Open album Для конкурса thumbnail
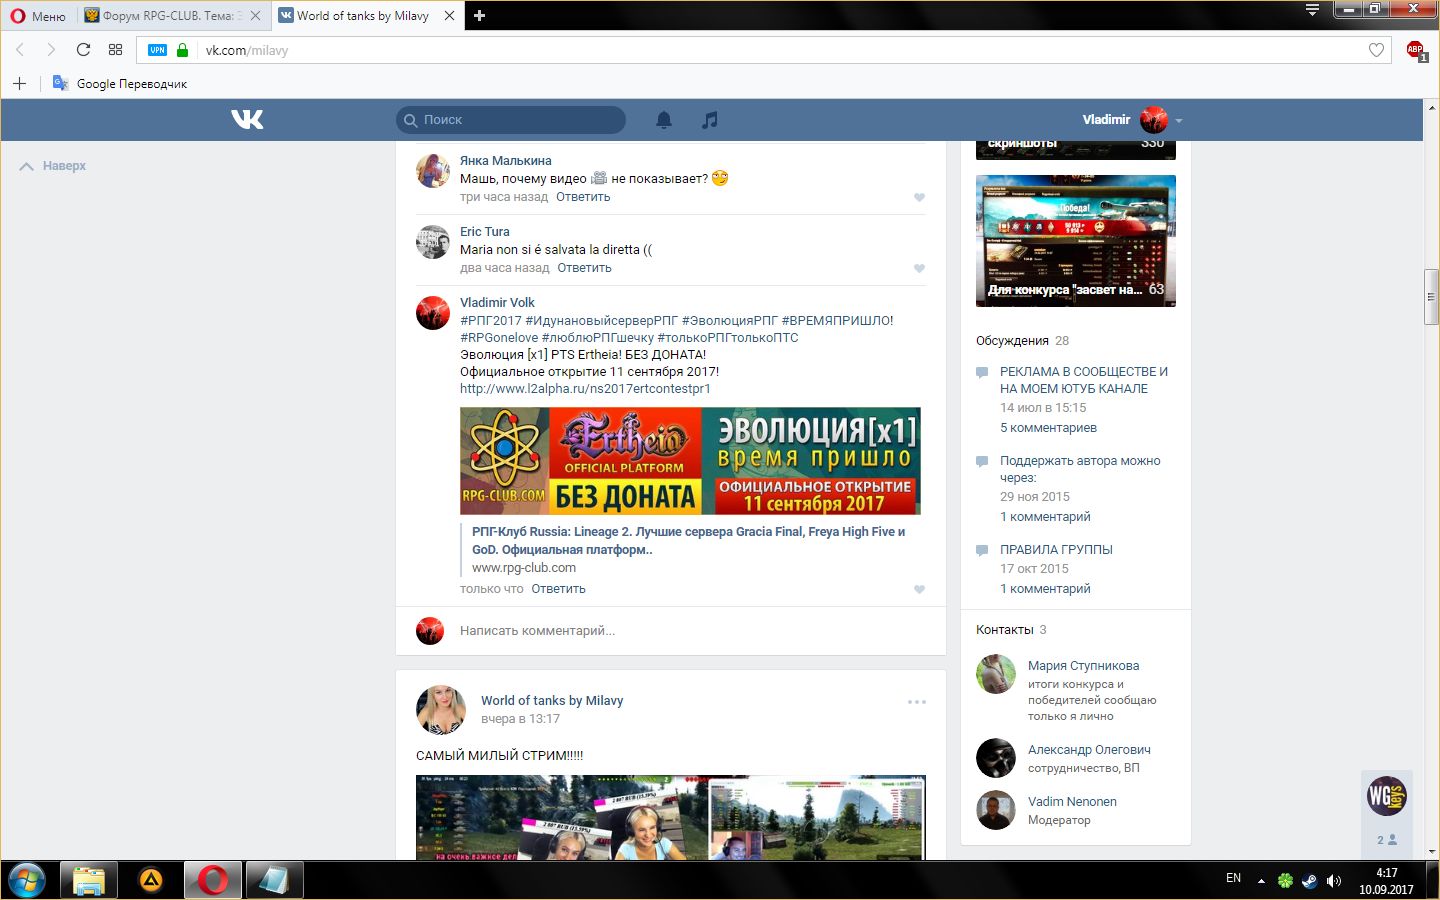The image size is (1440, 900). point(1076,241)
